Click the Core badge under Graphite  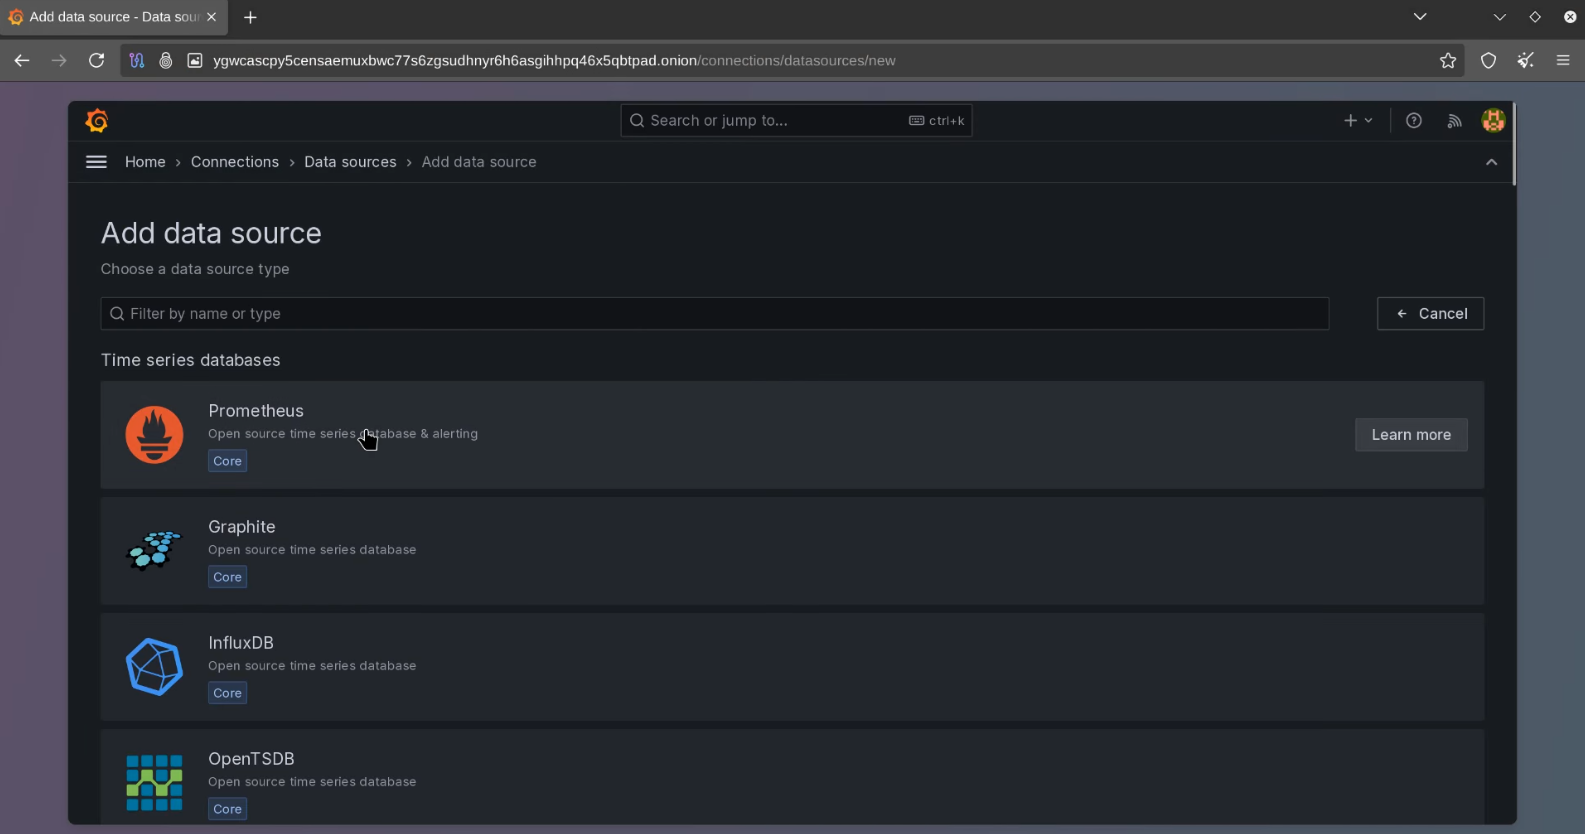[227, 577]
